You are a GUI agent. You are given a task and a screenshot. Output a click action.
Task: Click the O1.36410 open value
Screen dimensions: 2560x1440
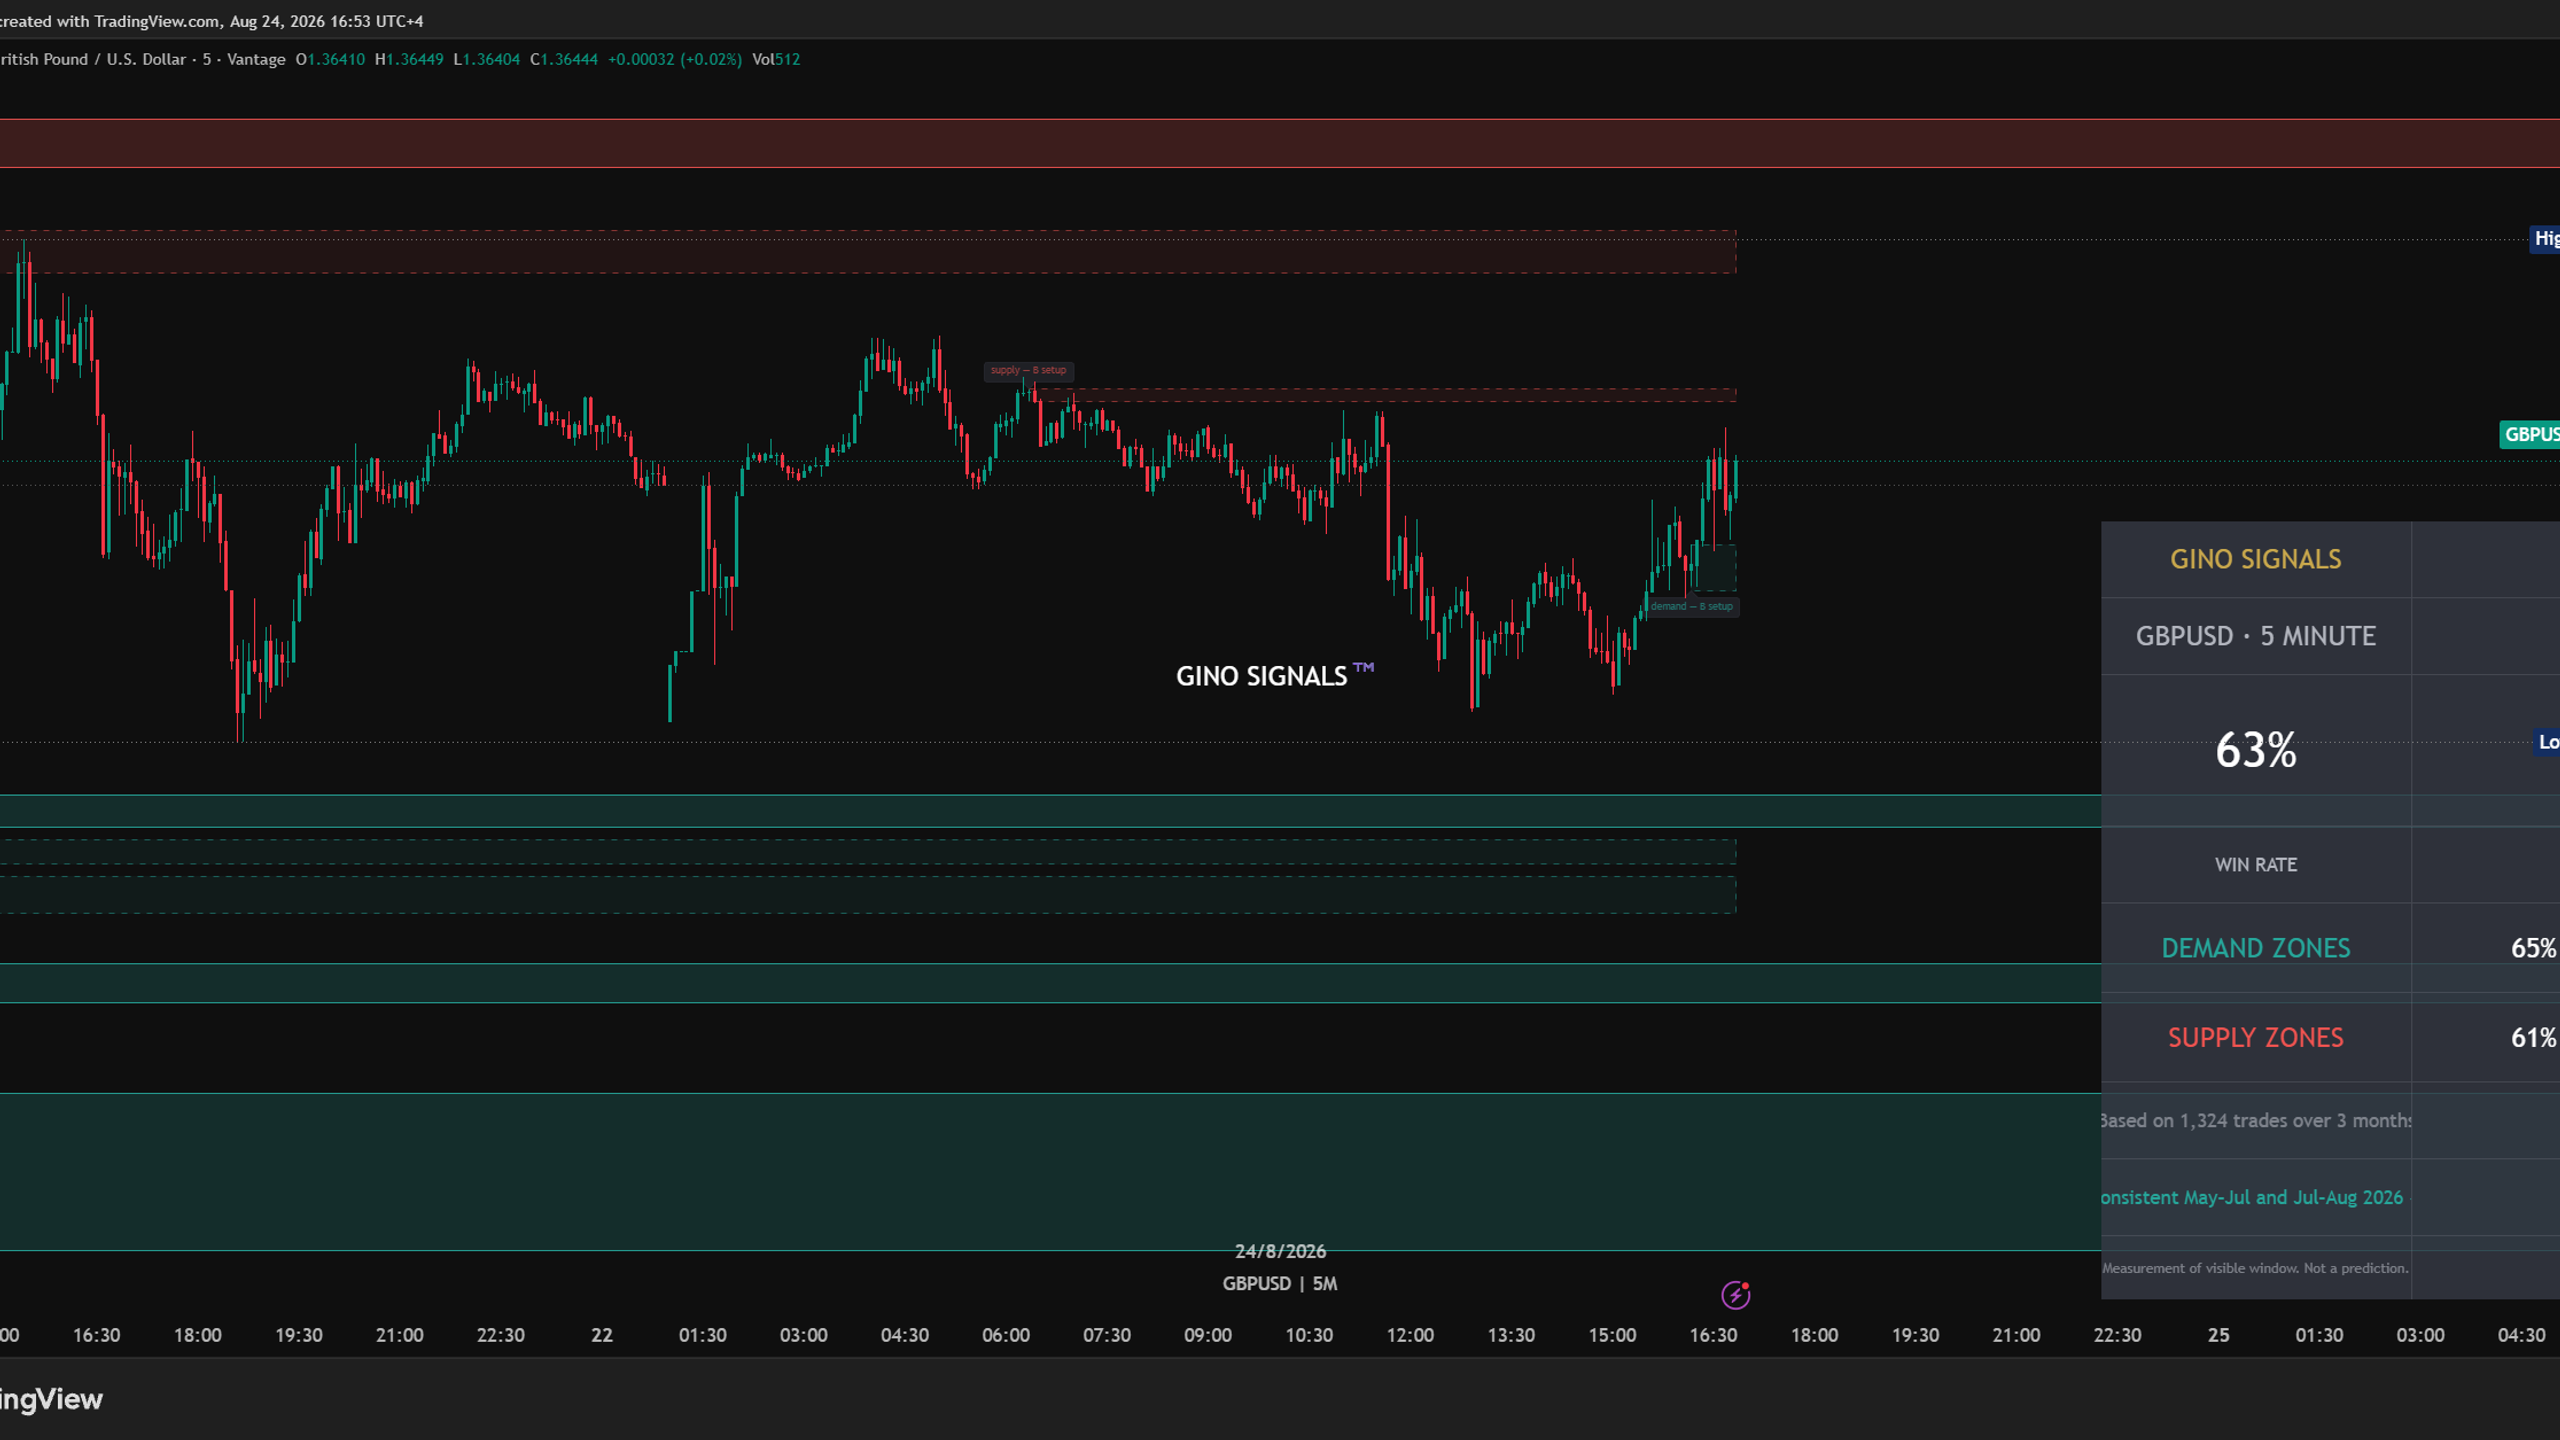pos(330,60)
